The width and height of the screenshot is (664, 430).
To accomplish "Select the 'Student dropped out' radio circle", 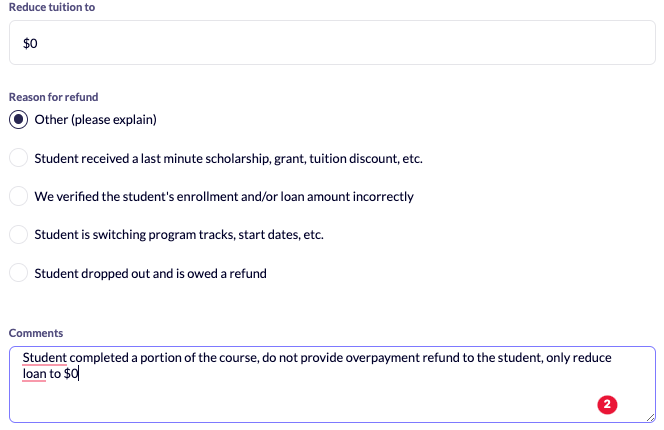I will (19, 273).
